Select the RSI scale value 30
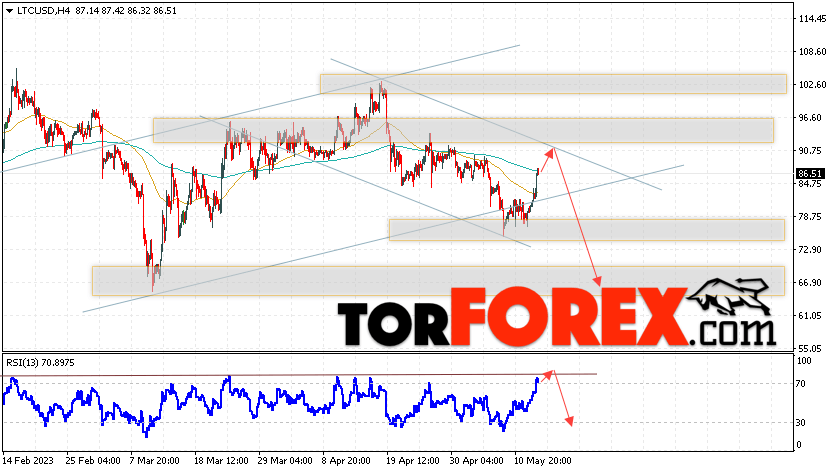The height and width of the screenshot is (472, 833). (x=803, y=423)
